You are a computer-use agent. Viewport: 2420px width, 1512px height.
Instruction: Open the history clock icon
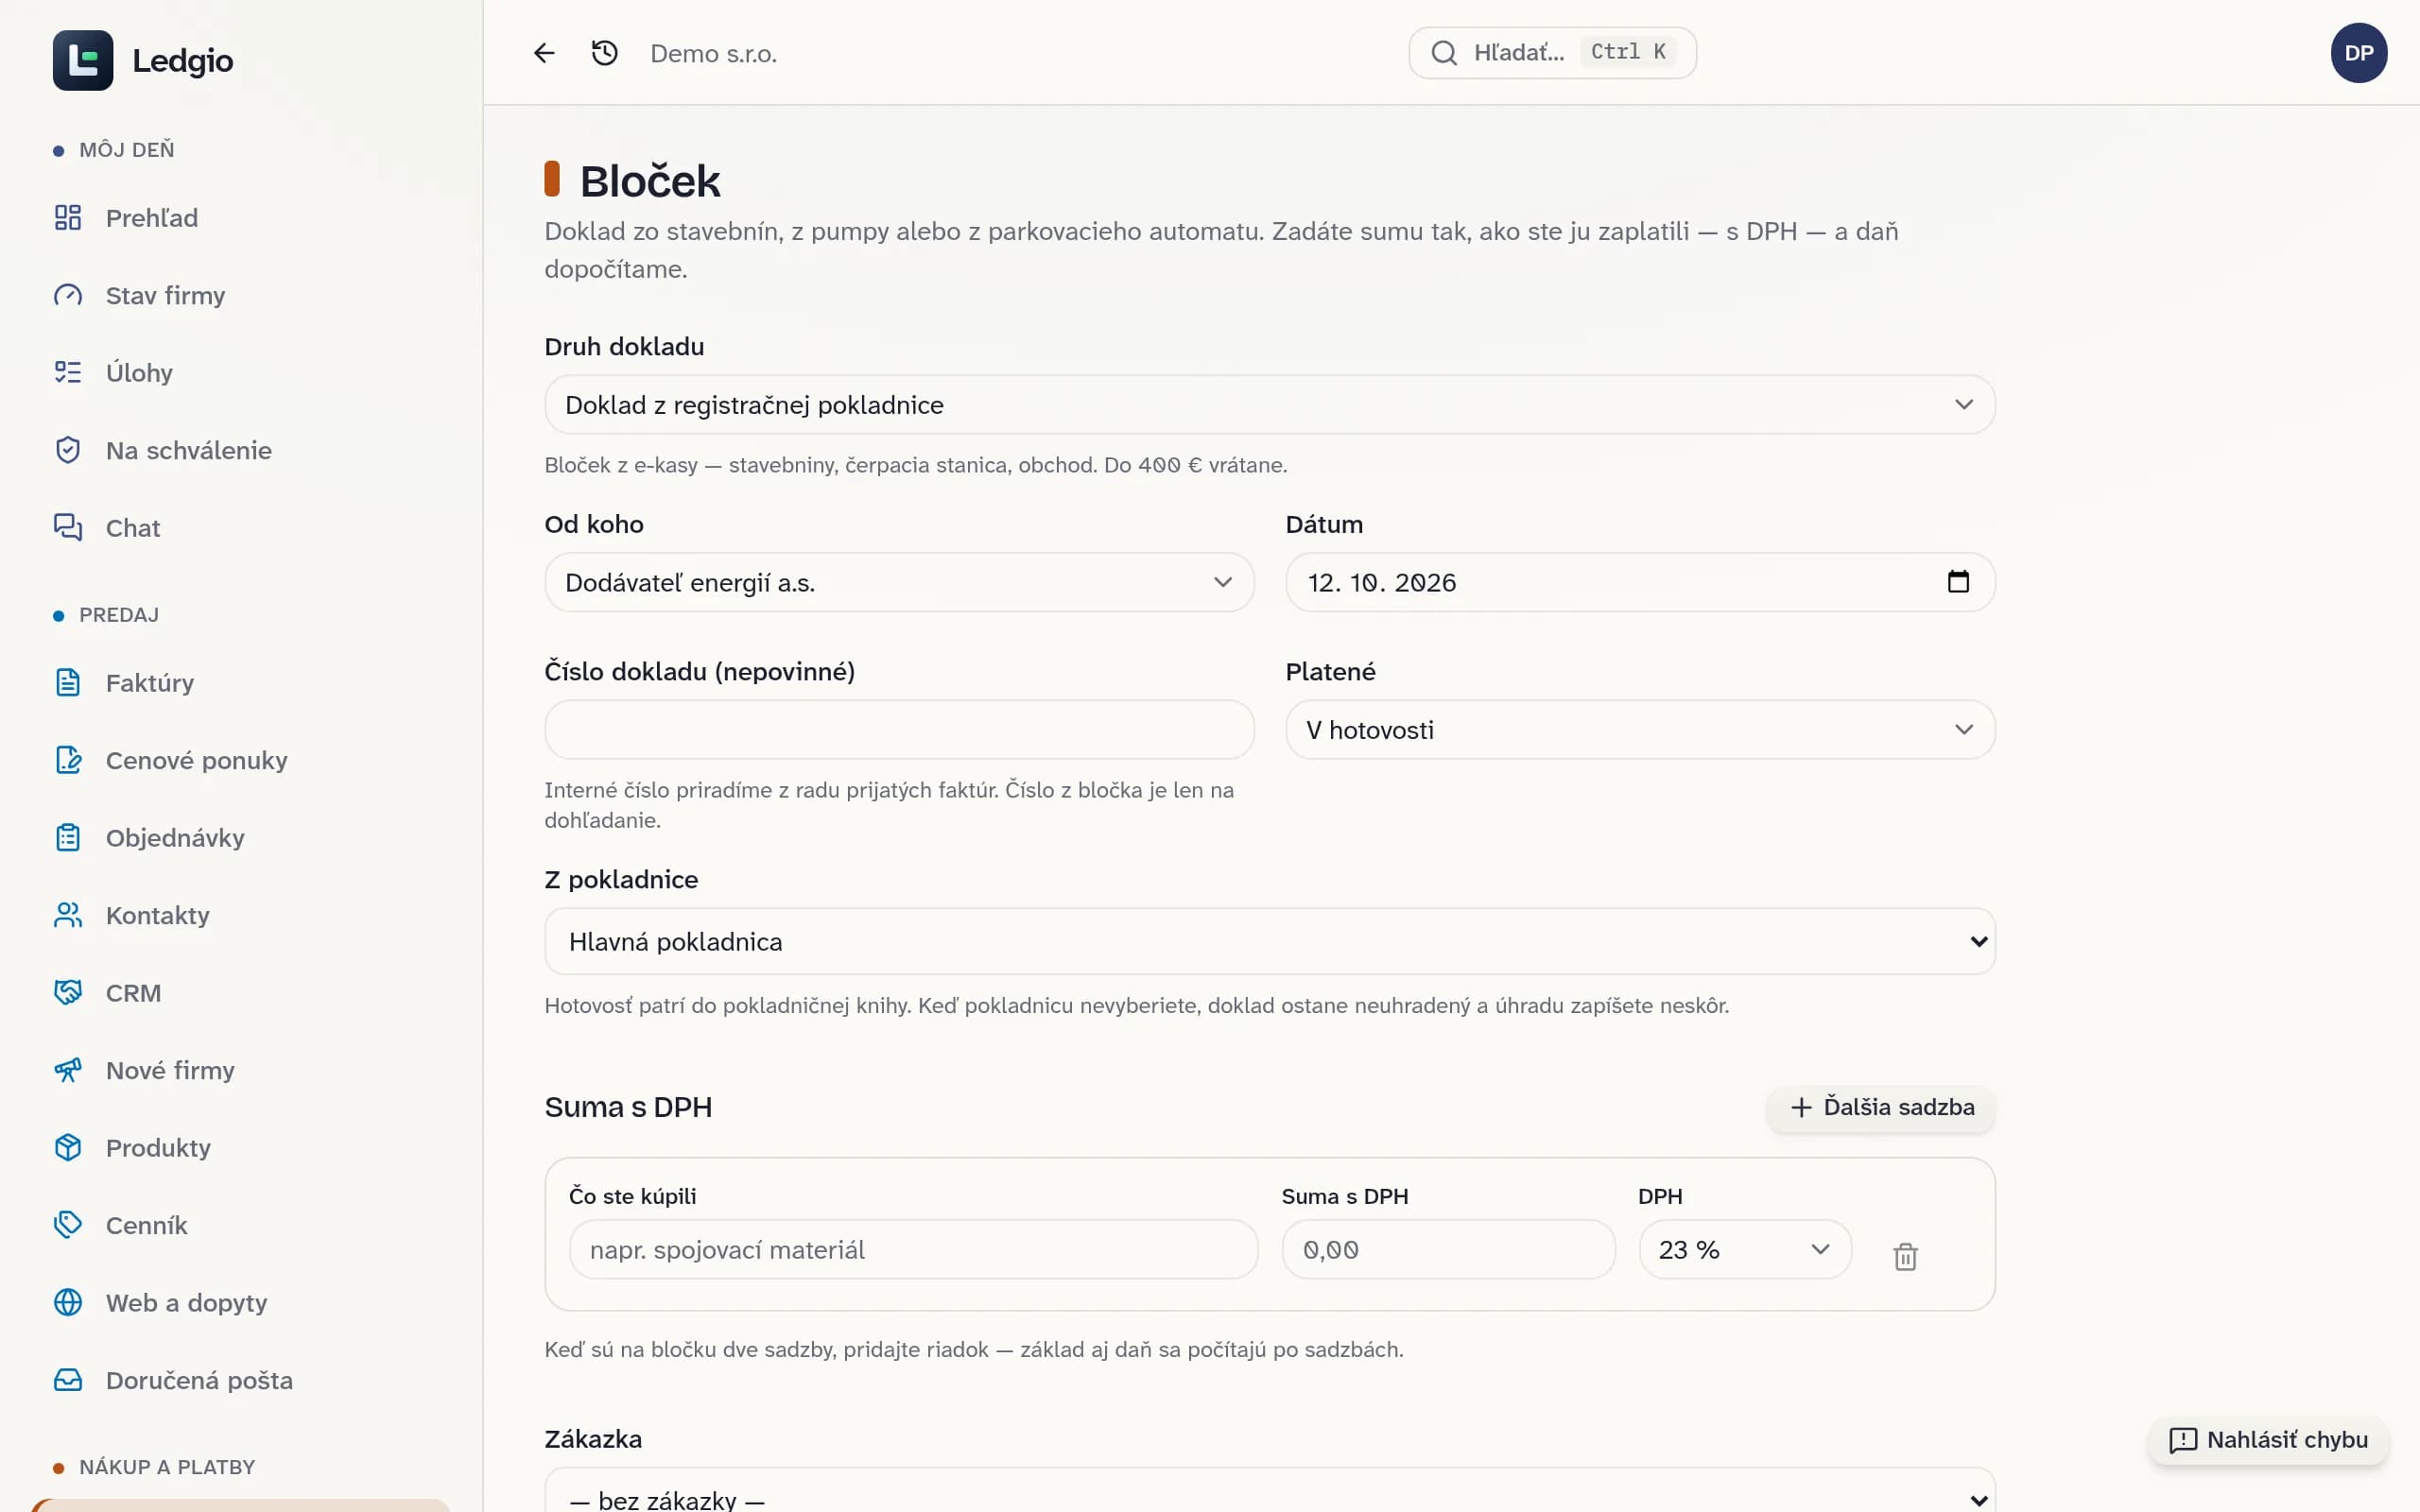[x=605, y=53]
